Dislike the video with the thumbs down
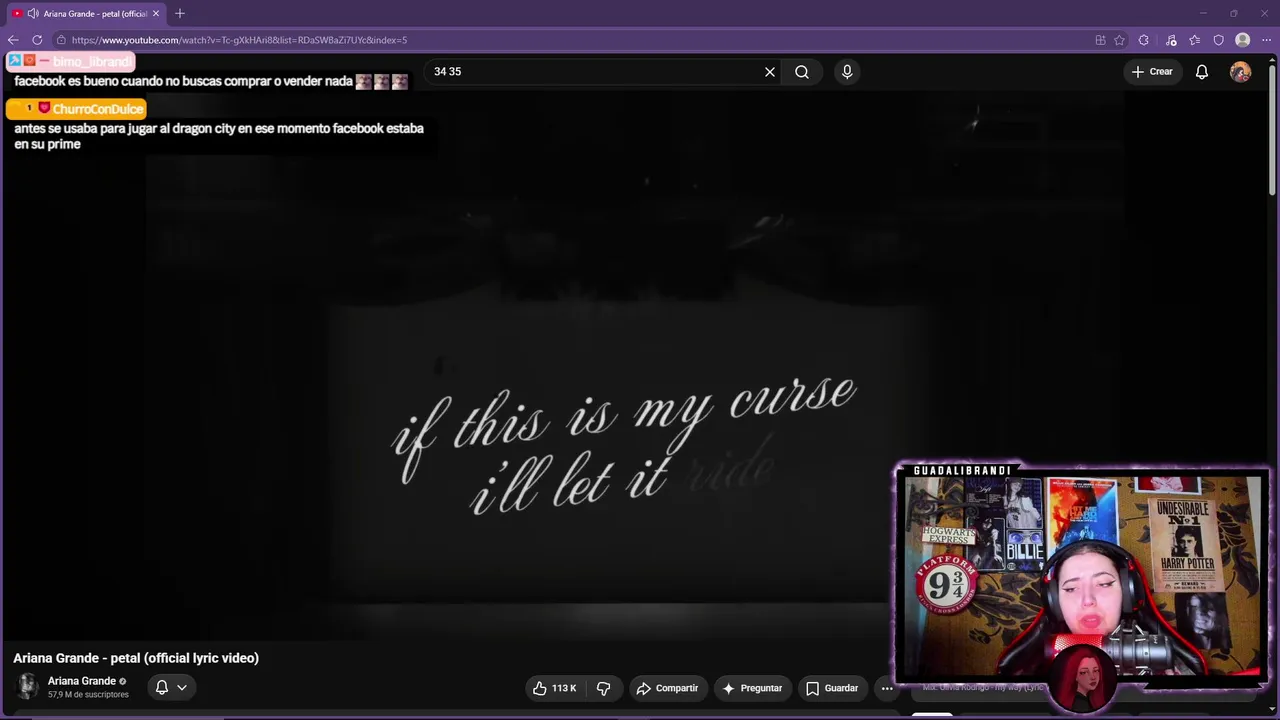Screen dimensions: 1280x720 point(603,688)
